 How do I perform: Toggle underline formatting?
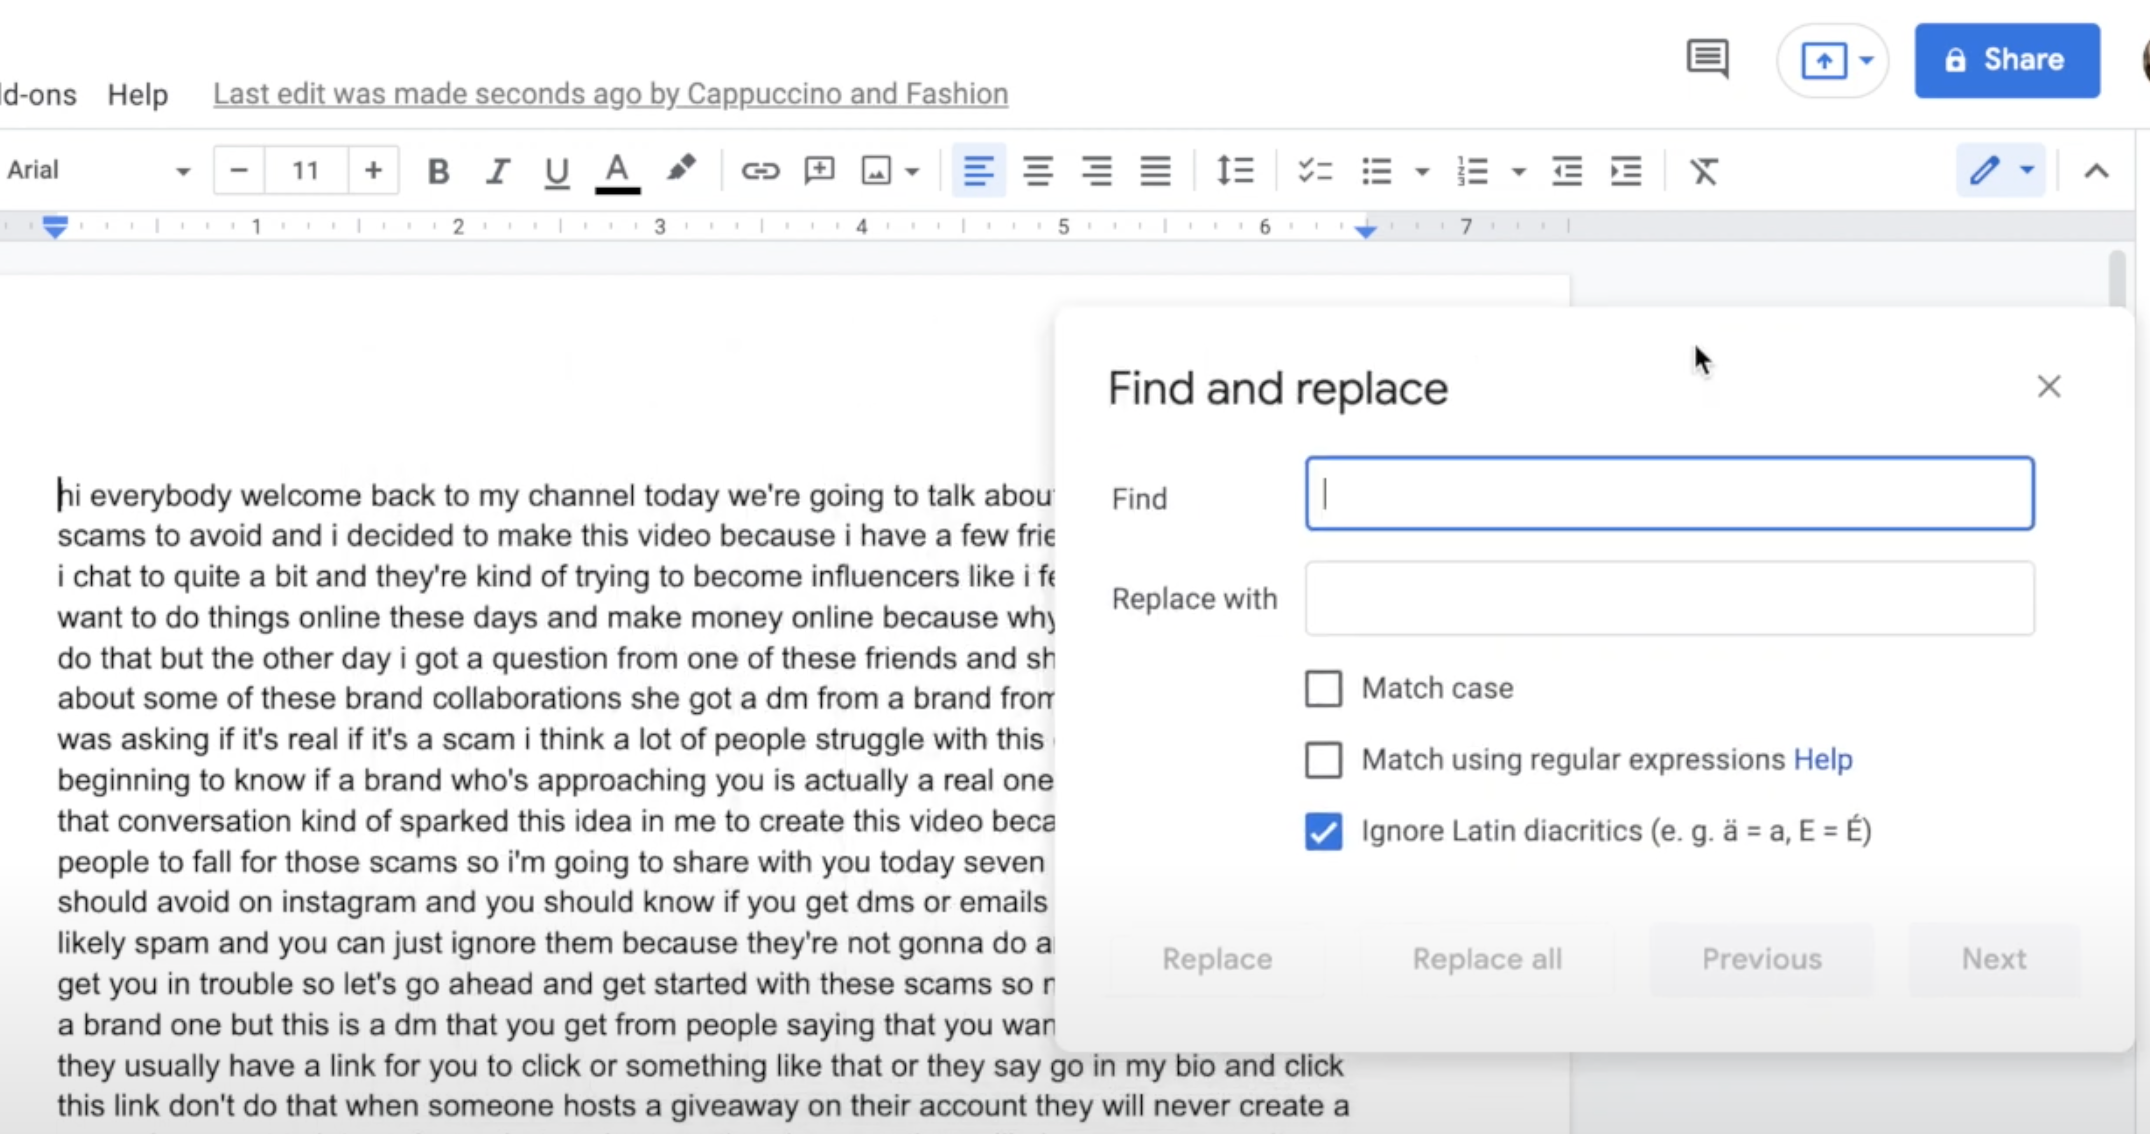556,172
